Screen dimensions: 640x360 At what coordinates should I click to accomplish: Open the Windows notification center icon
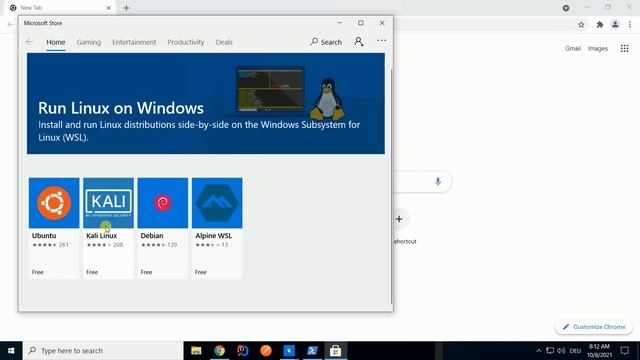pyautogui.click(x=624, y=351)
